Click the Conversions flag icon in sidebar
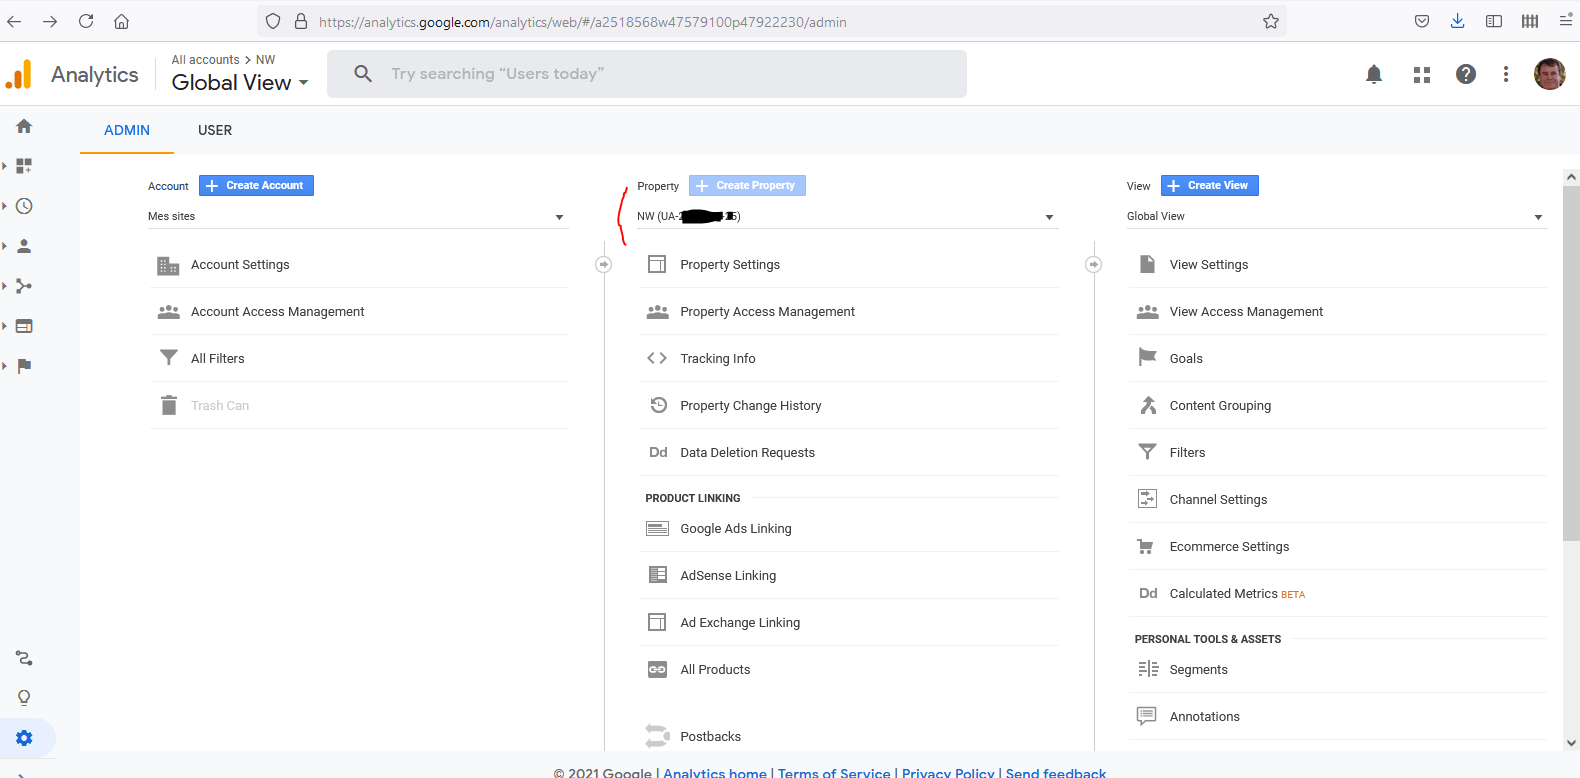This screenshot has height=778, width=1580. [24, 366]
